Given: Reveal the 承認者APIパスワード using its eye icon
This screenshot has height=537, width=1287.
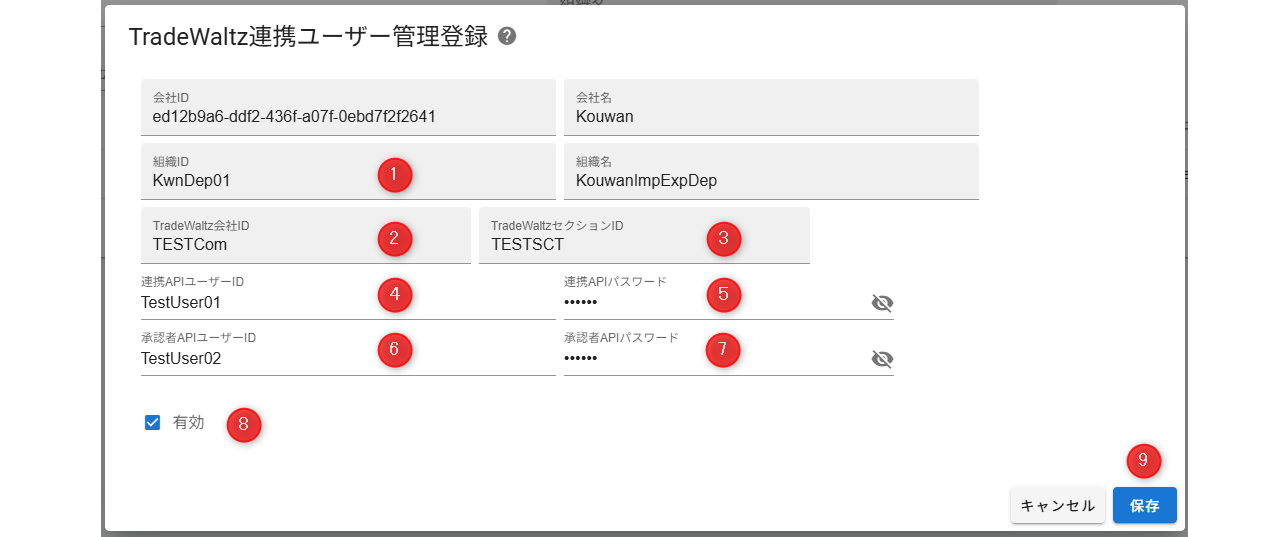Looking at the screenshot, I should tap(881, 359).
